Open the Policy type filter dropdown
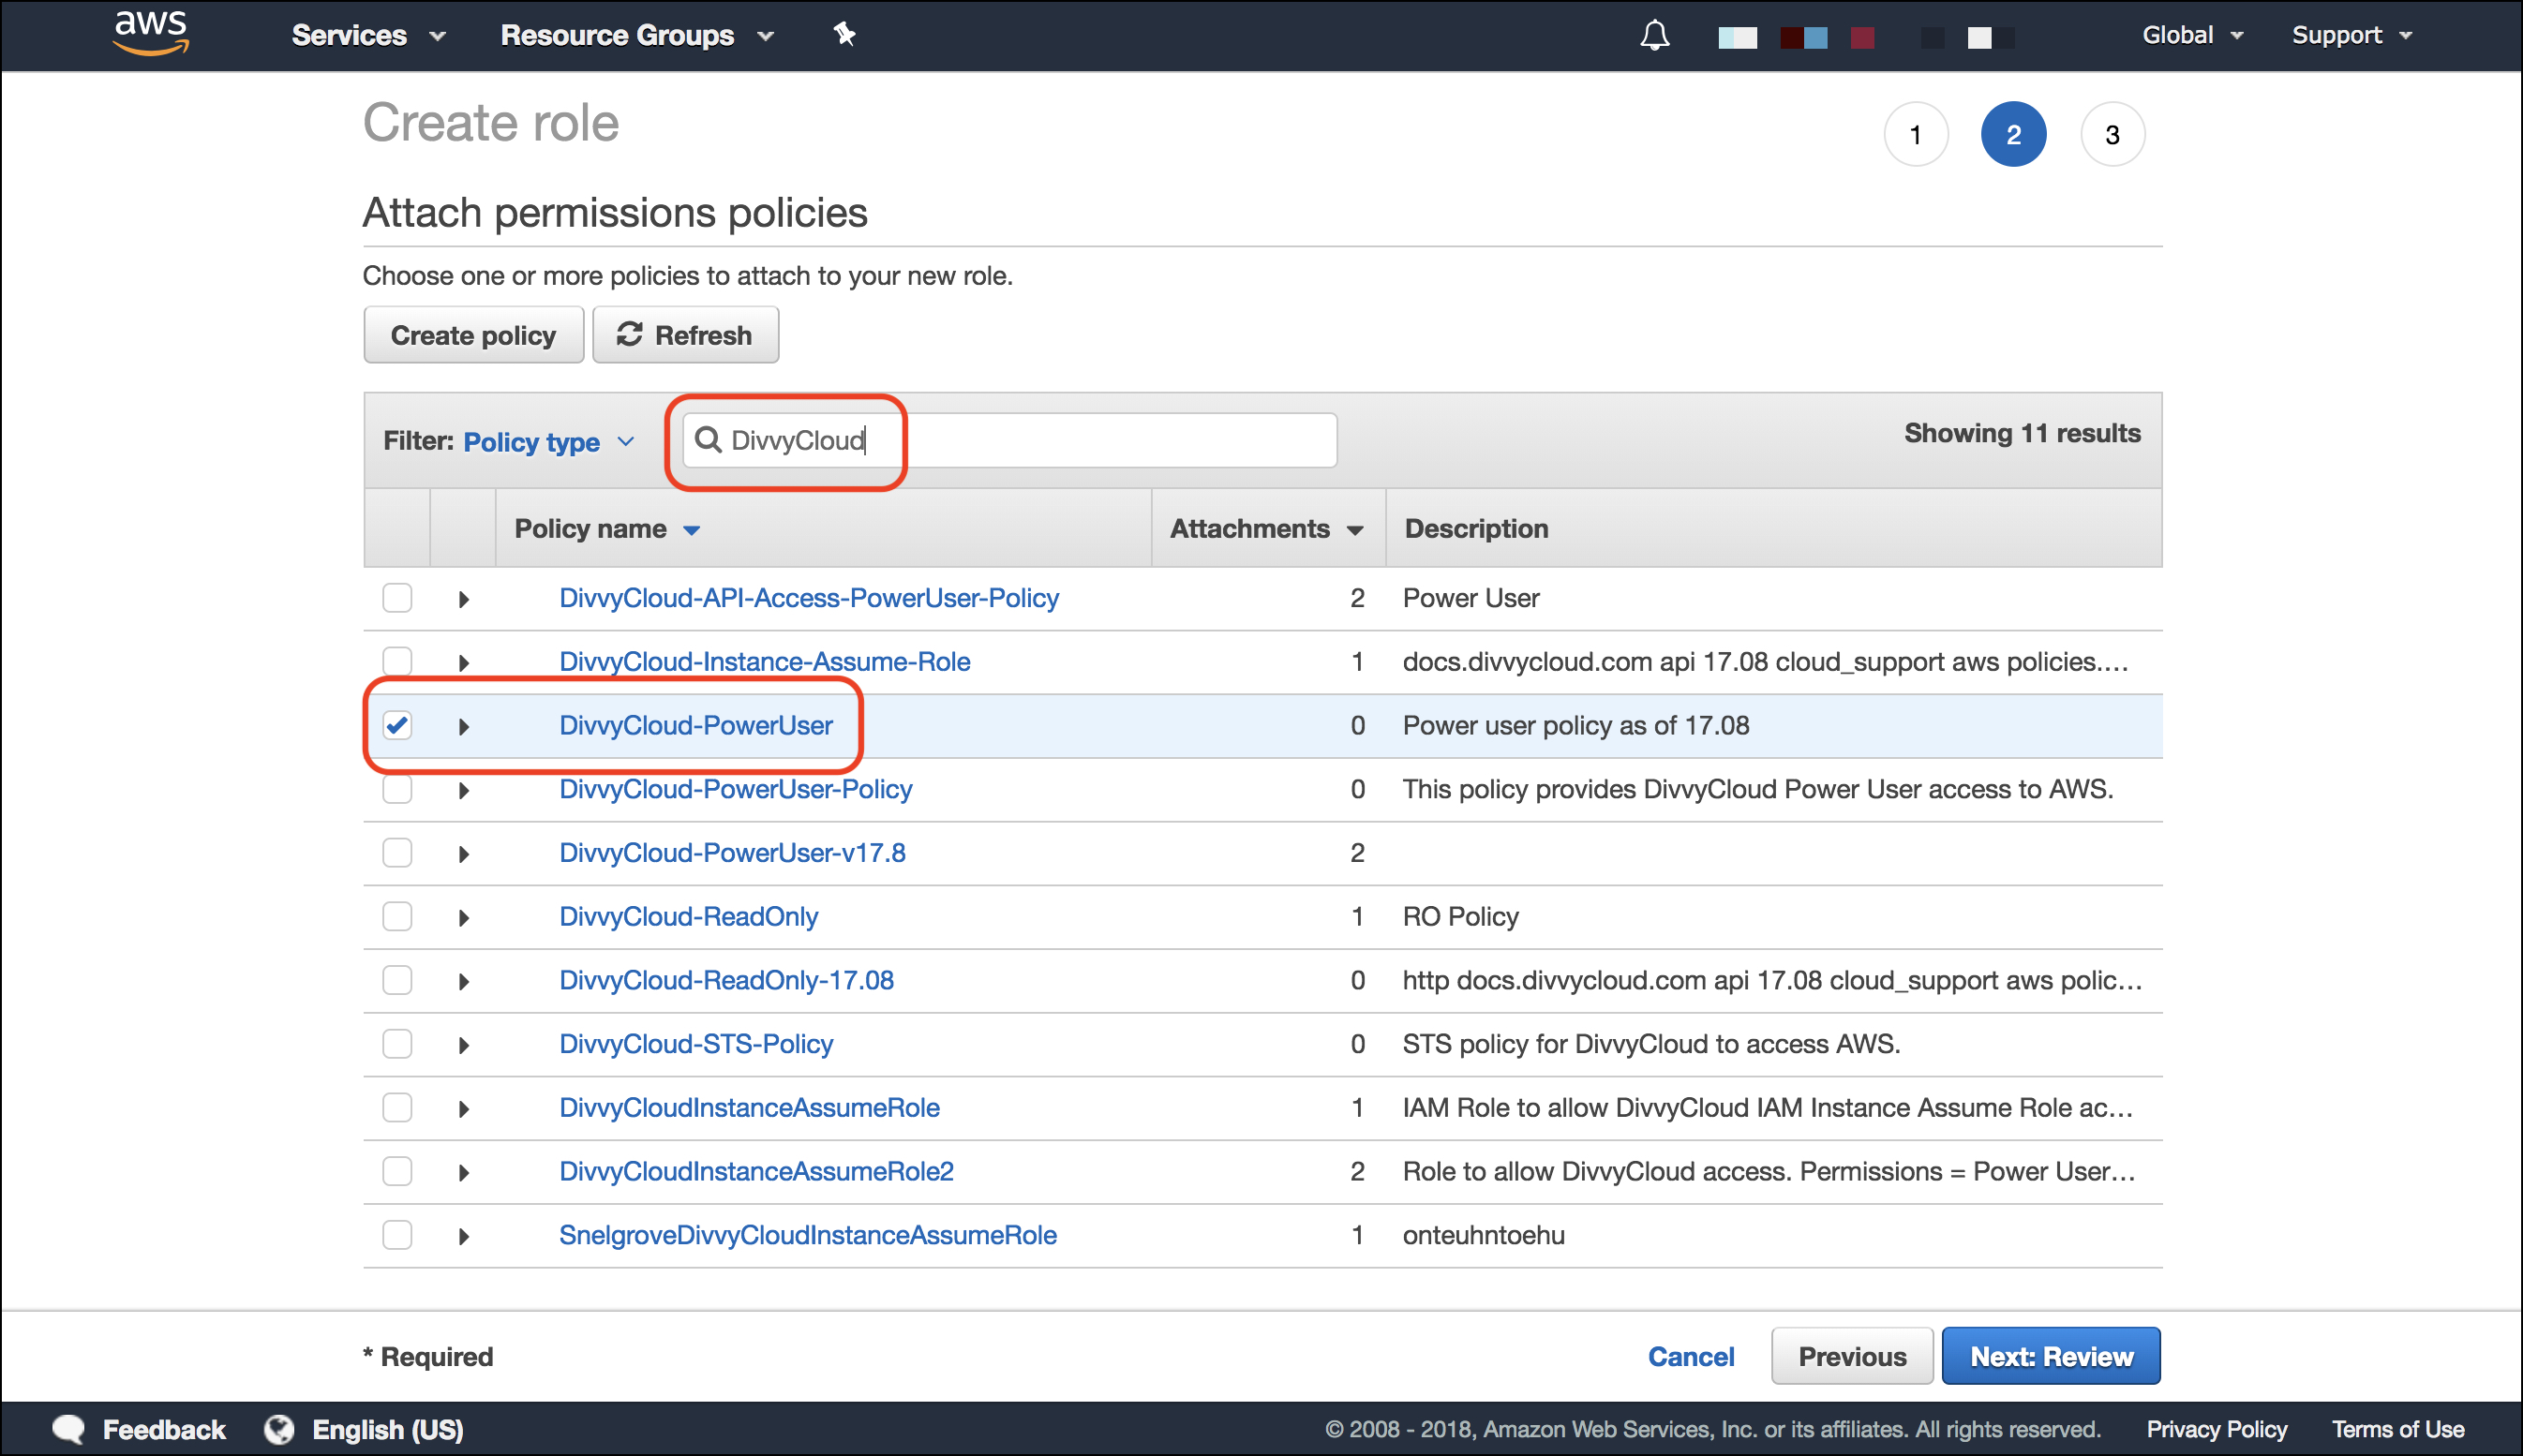Image resolution: width=2523 pixels, height=1456 pixels. coord(548,441)
